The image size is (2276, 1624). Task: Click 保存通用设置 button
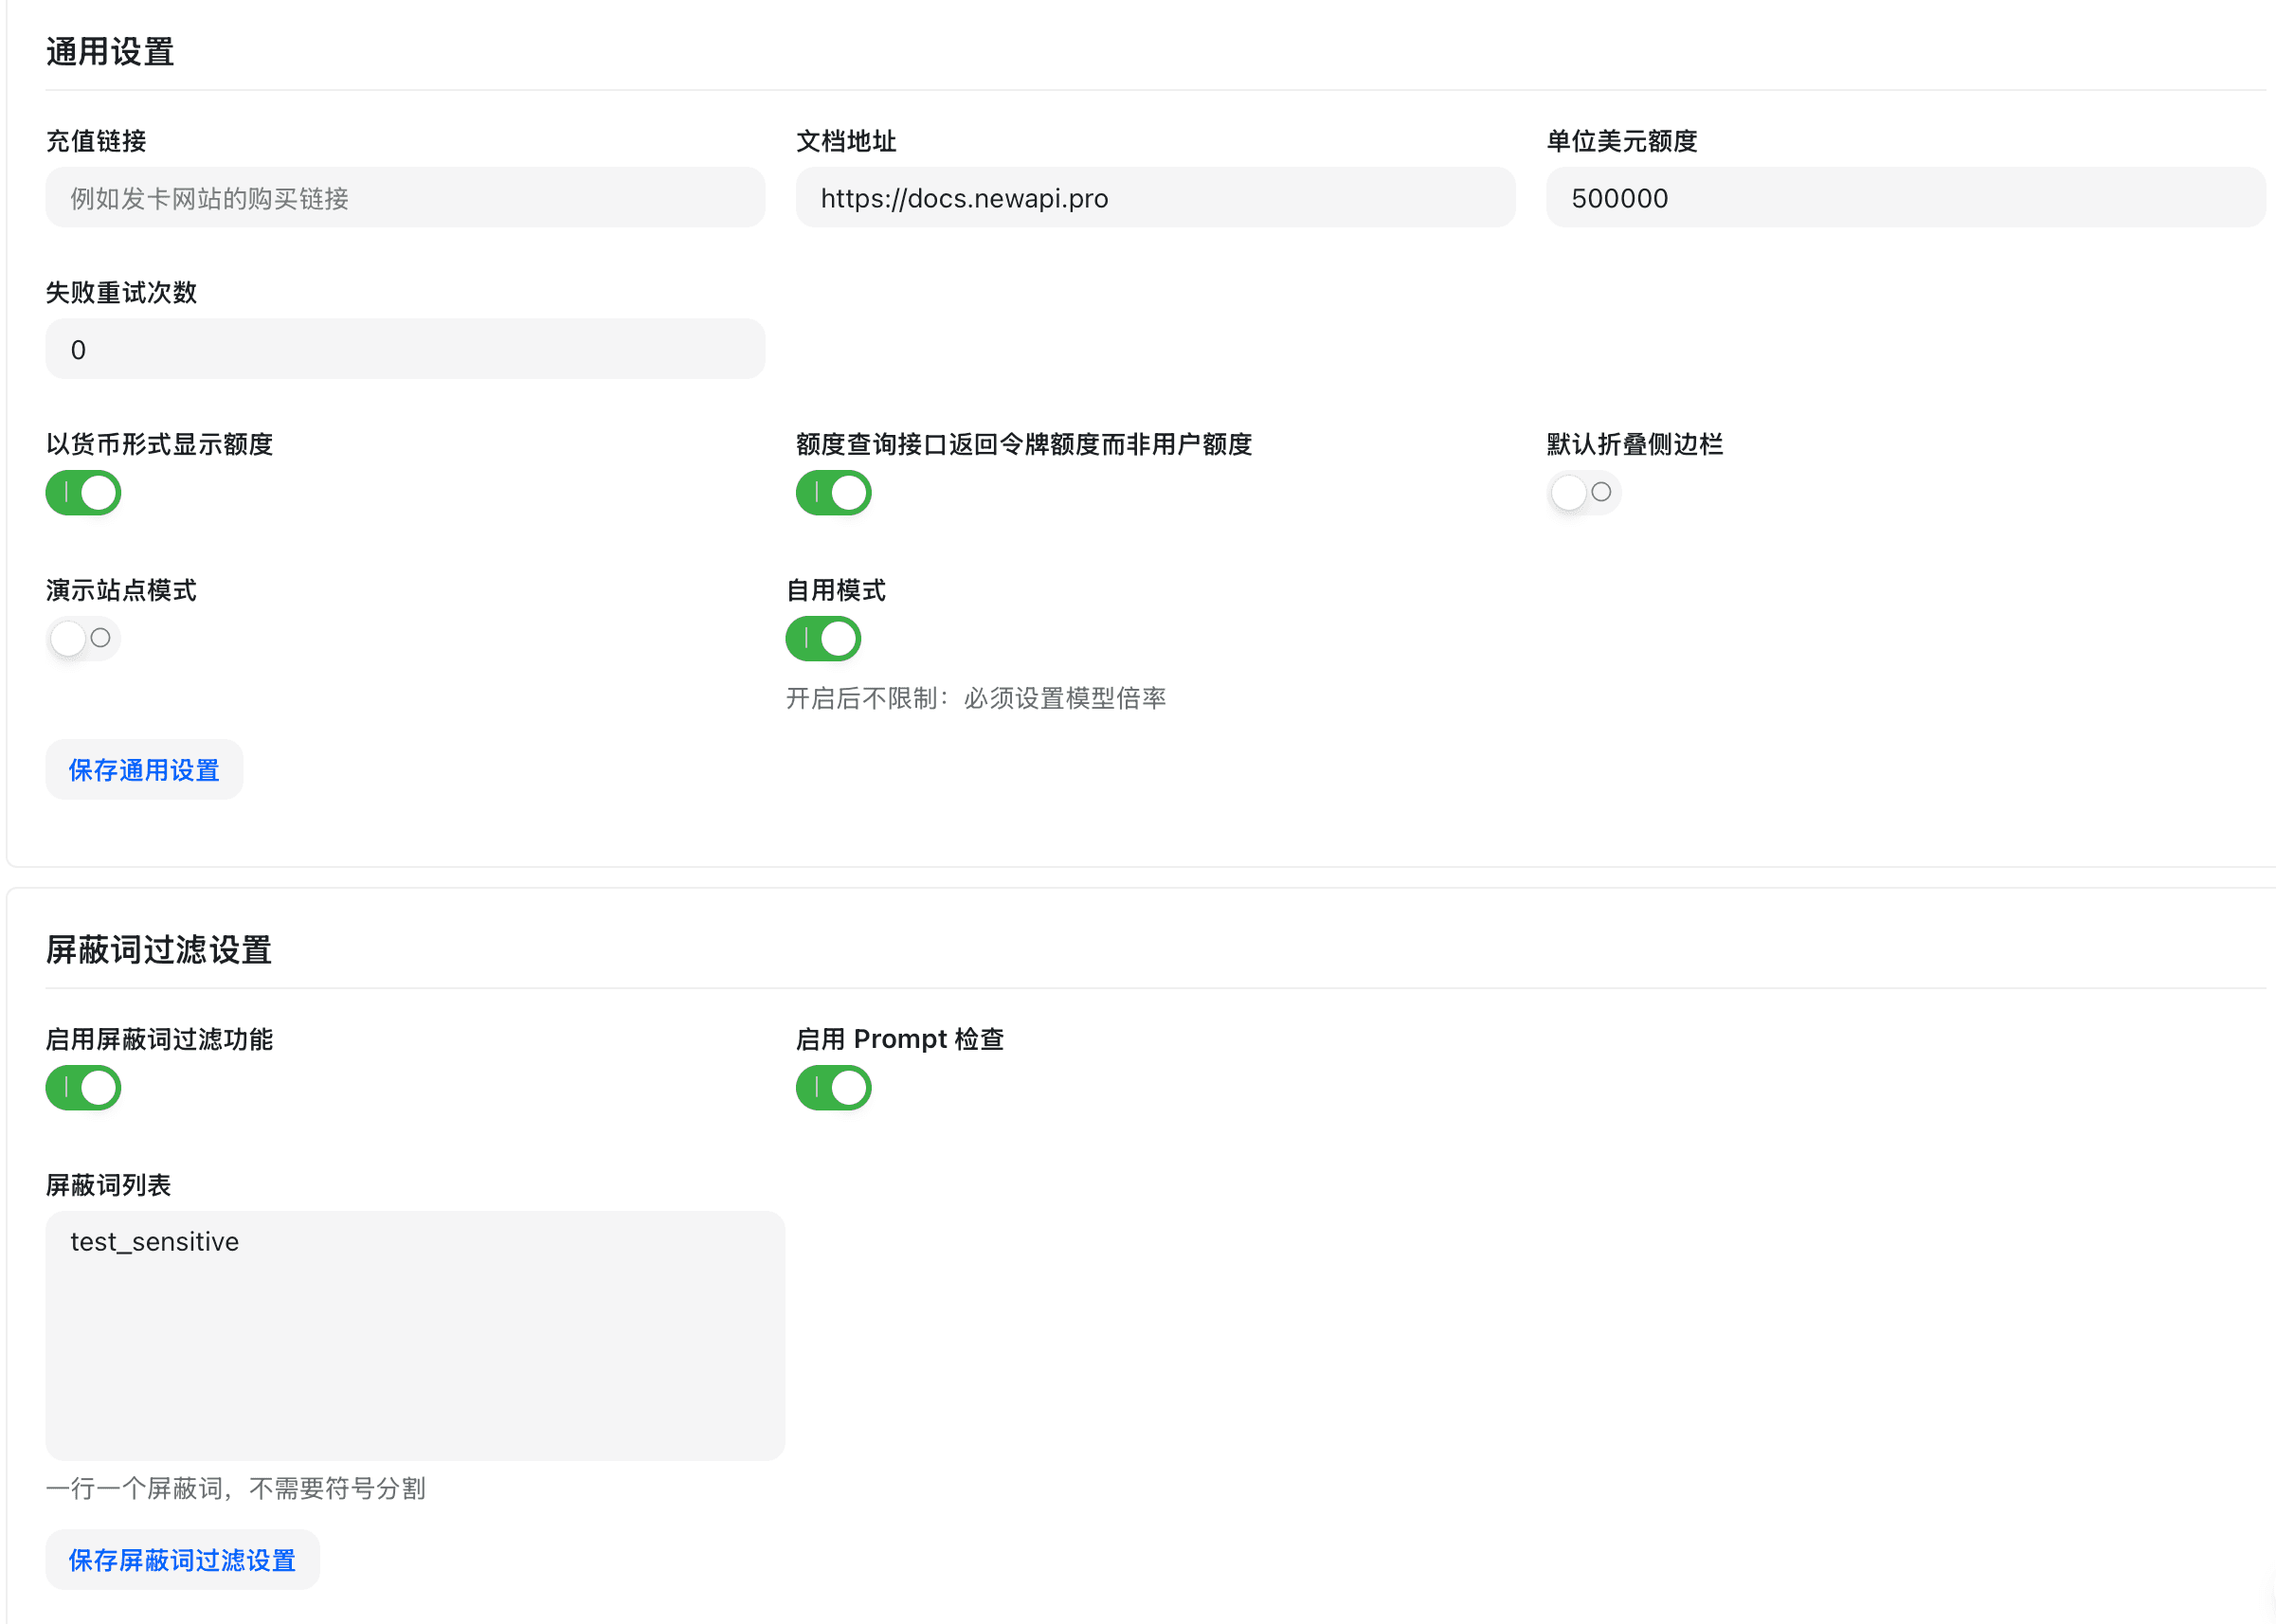[x=144, y=769]
